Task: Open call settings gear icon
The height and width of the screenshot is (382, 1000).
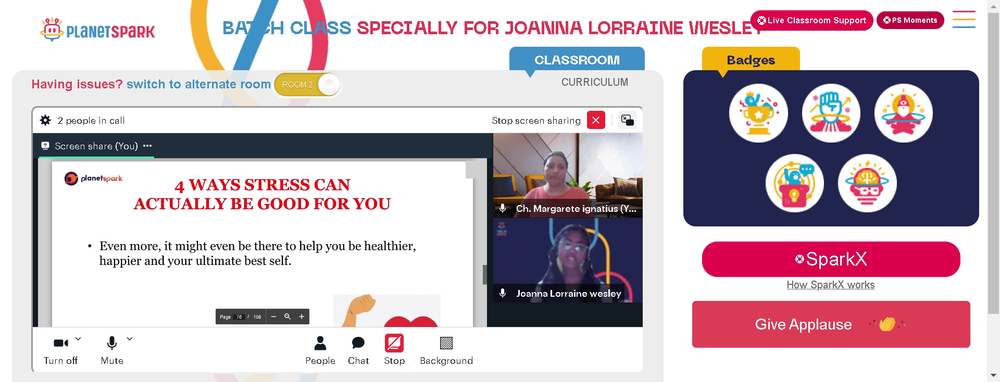Action: [x=45, y=121]
